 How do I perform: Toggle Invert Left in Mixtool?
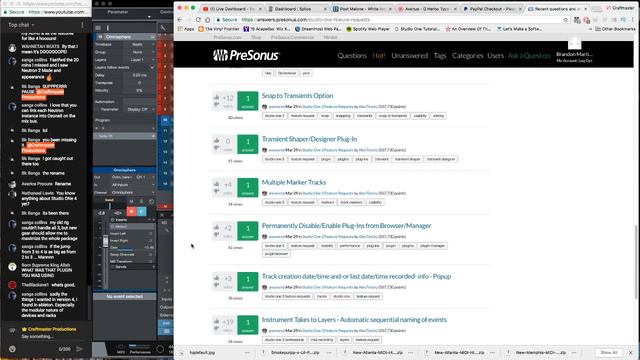tap(150, 233)
